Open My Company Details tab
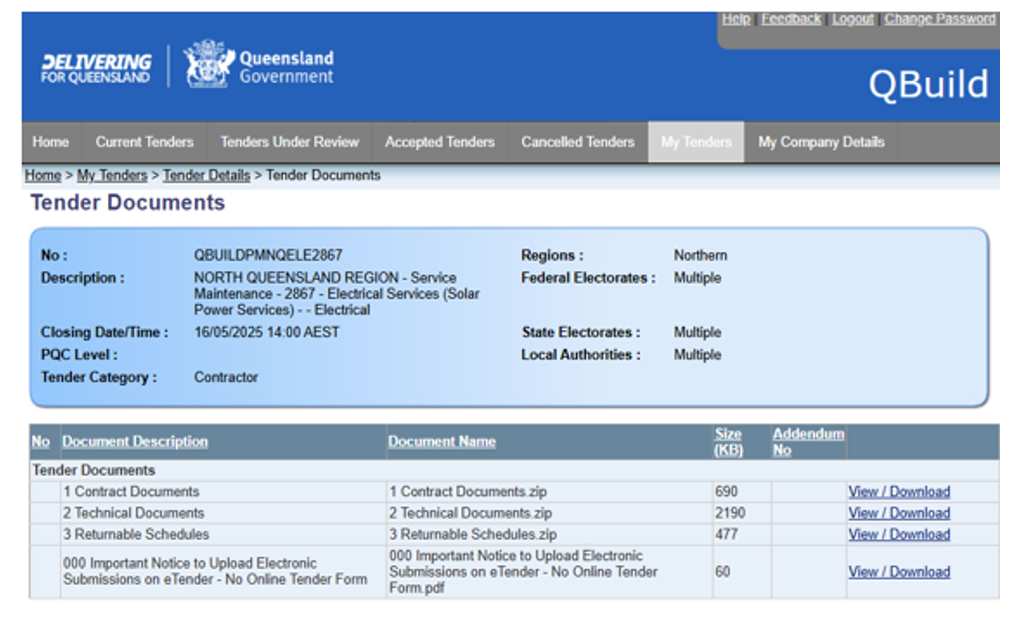The width and height of the screenshot is (1036, 625). pyautogui.click(x=820, y=142)
